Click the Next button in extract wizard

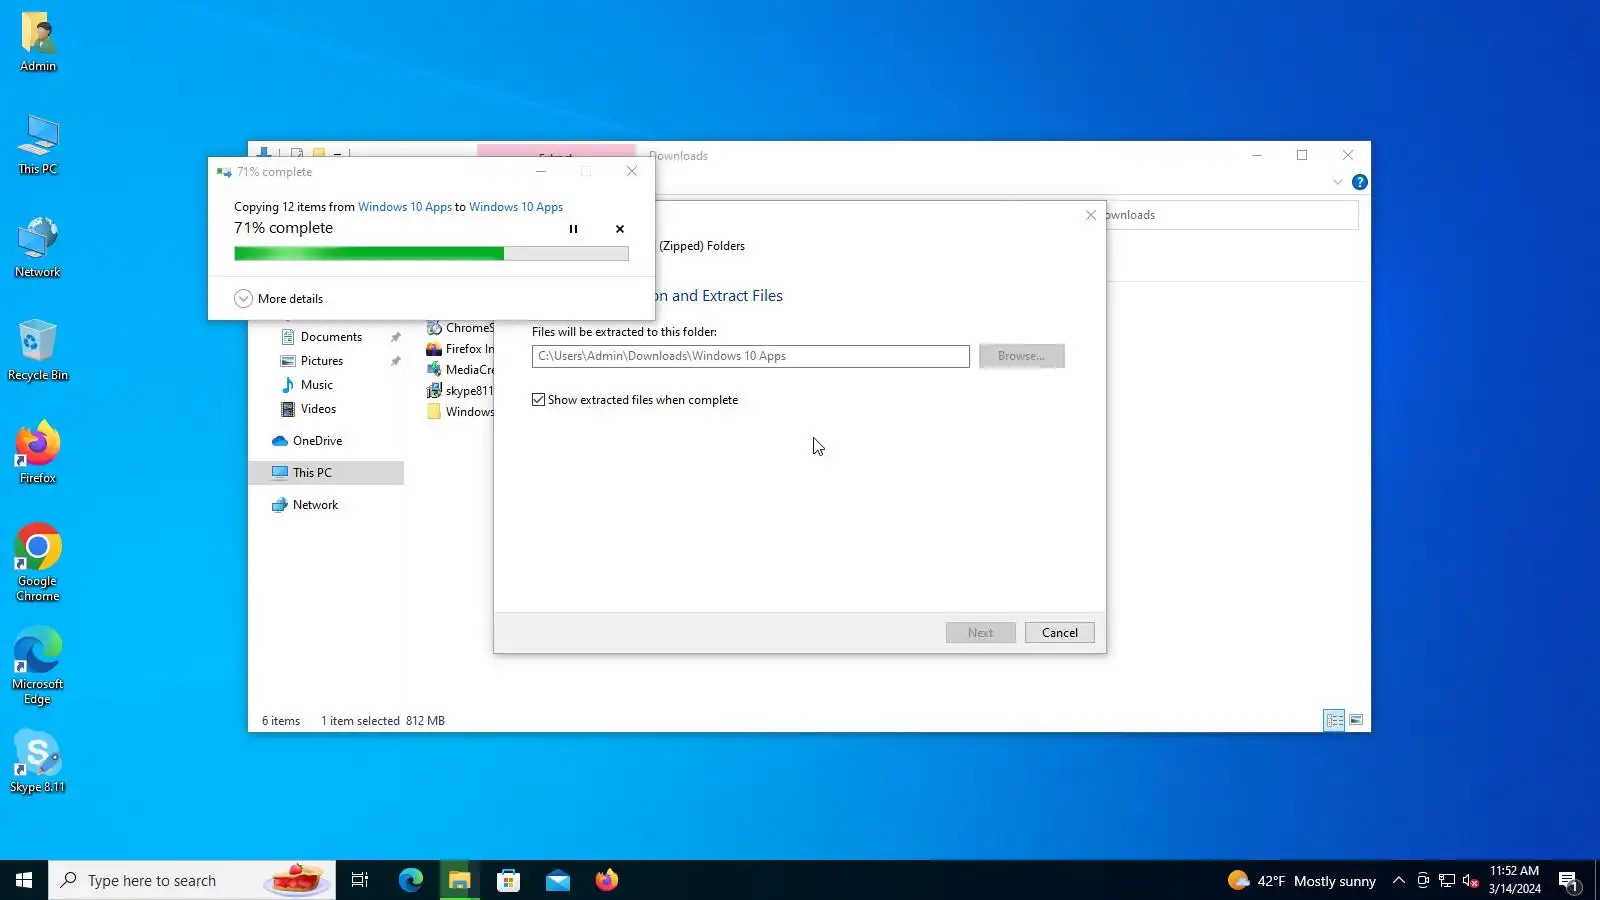981,633
